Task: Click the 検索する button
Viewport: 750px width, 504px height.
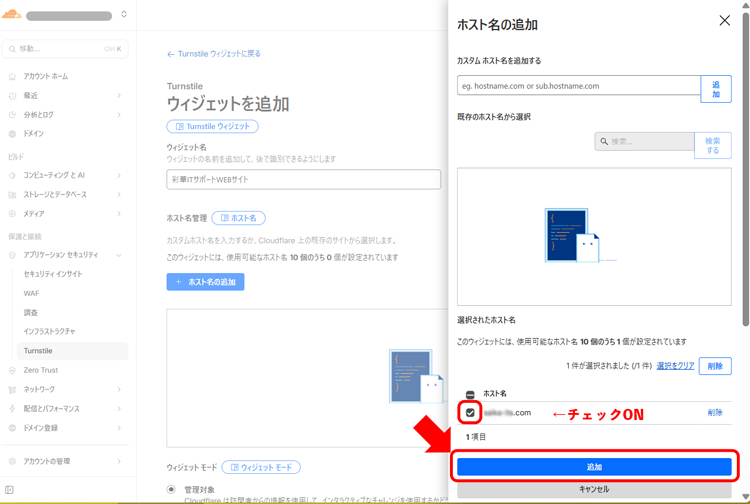Action: point(713,145)
